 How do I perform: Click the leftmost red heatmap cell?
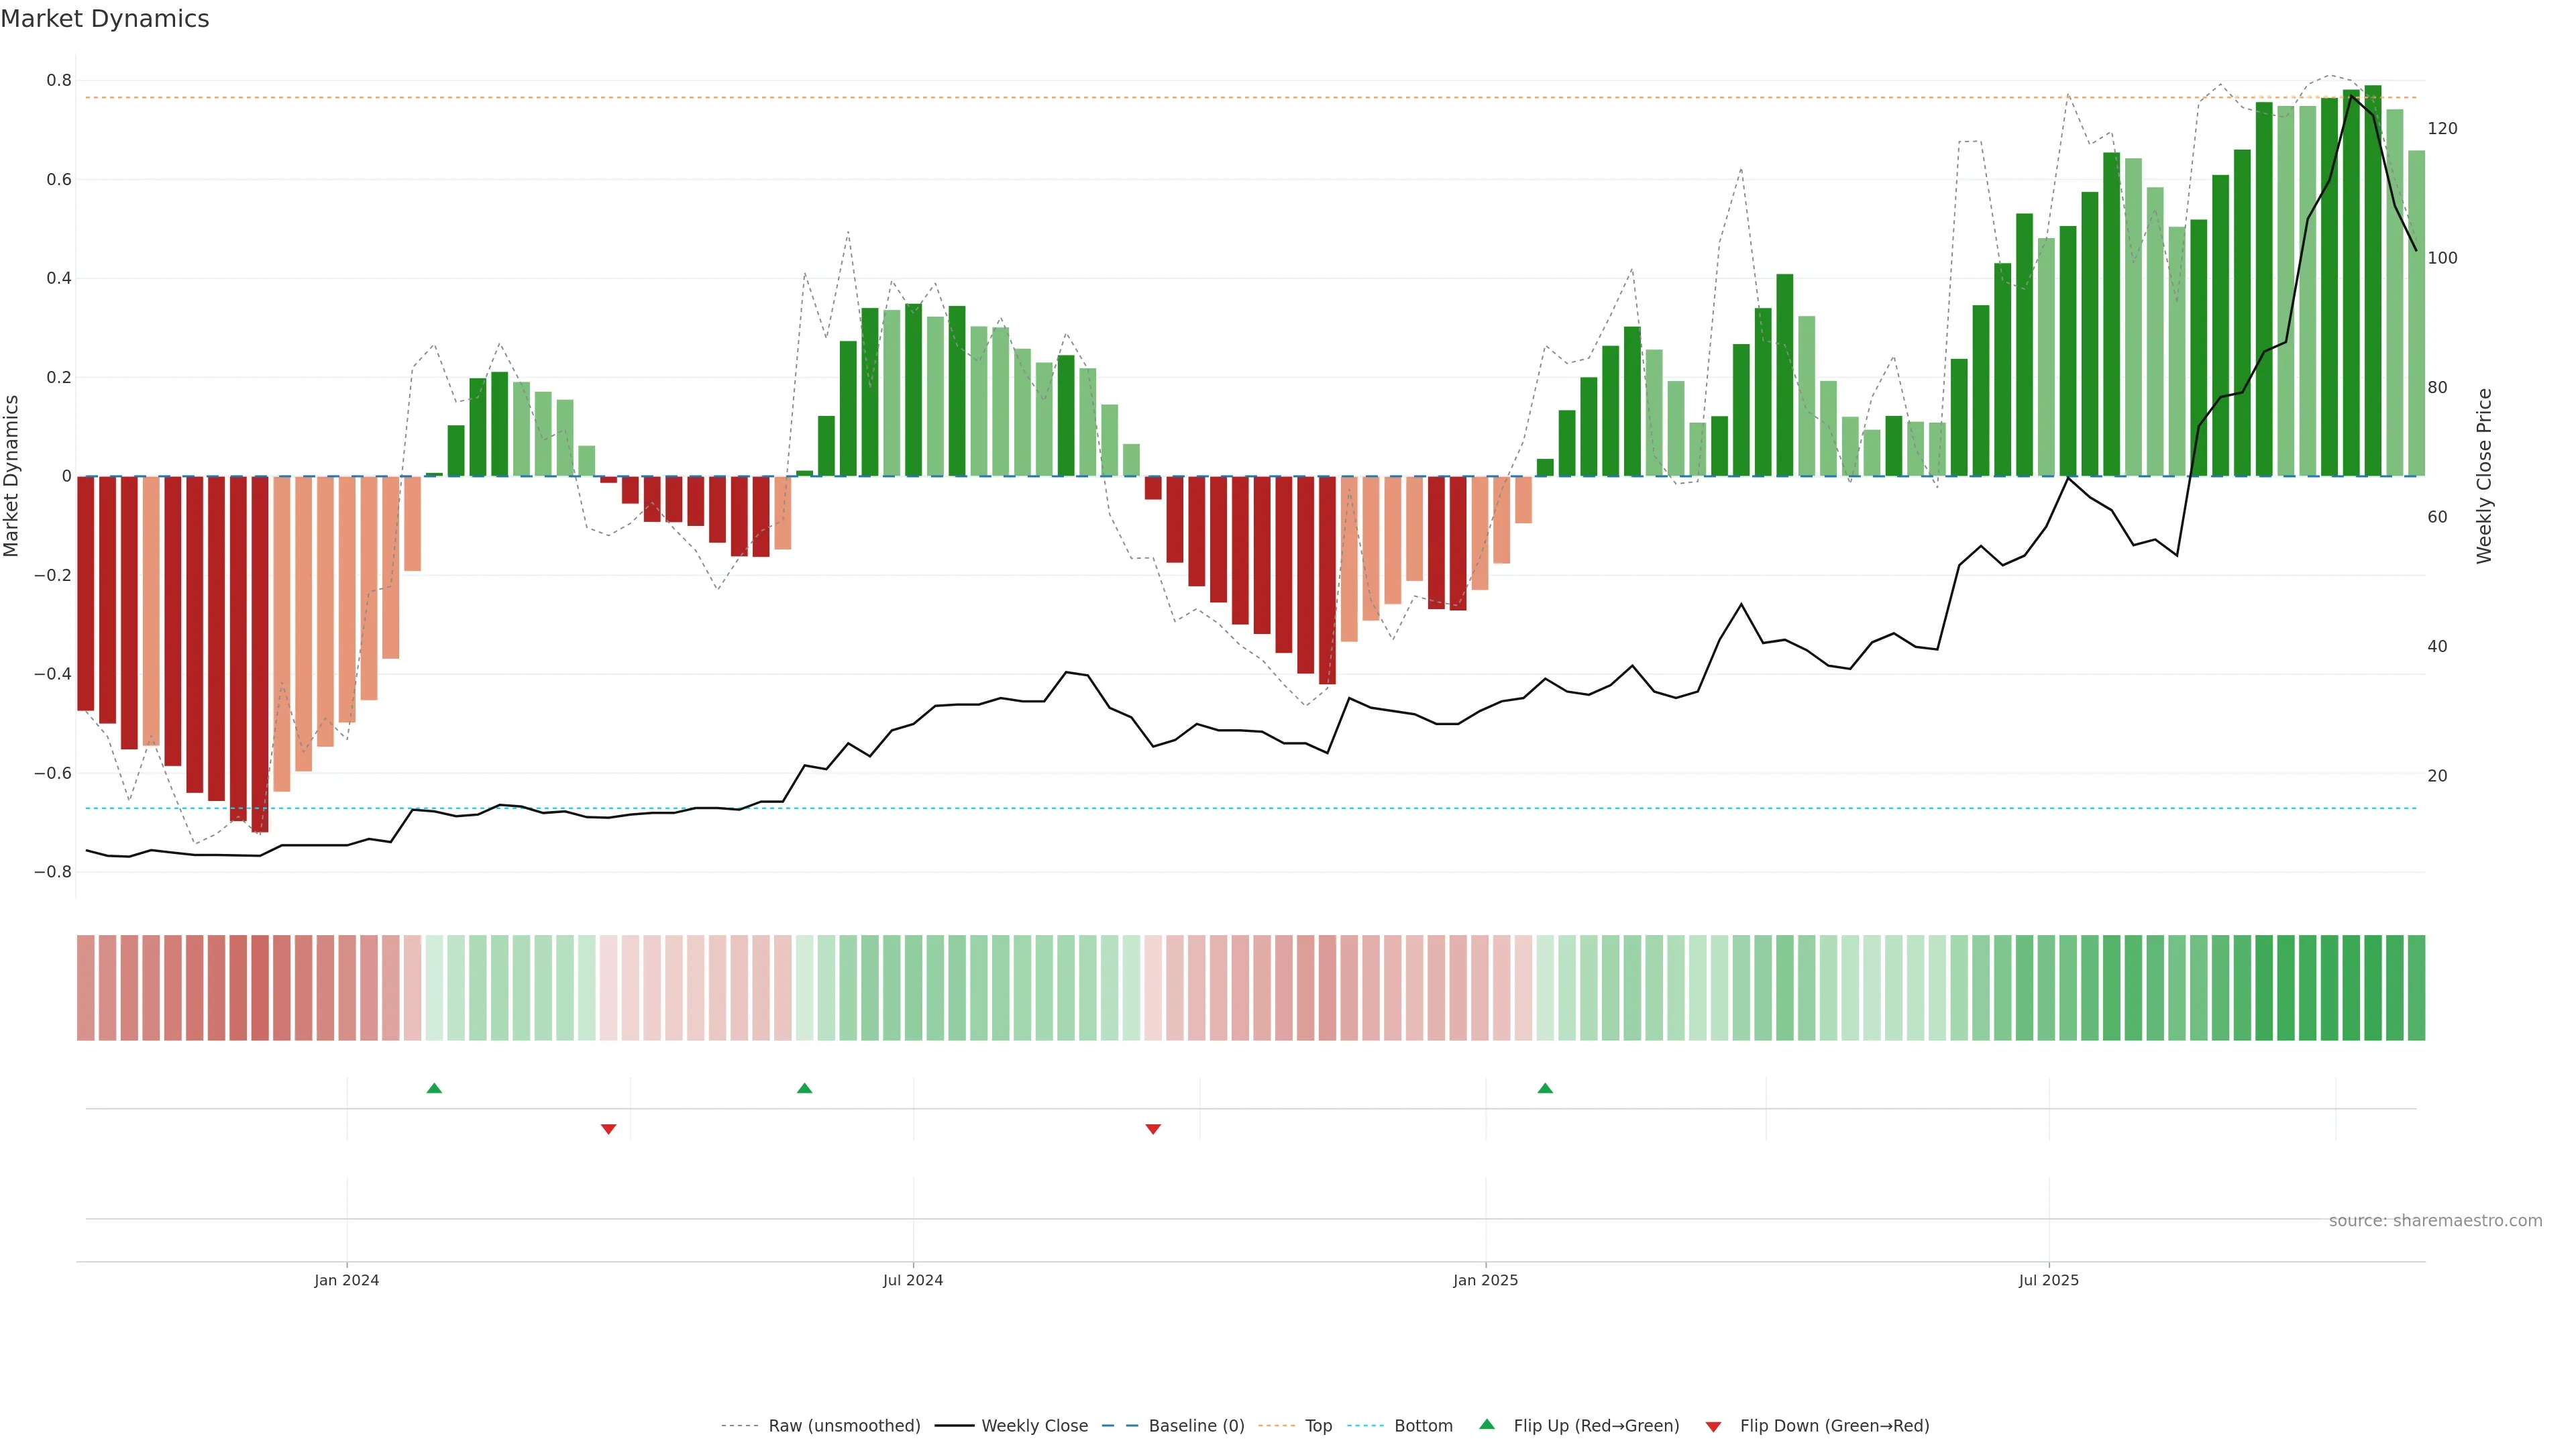point(86,988)
